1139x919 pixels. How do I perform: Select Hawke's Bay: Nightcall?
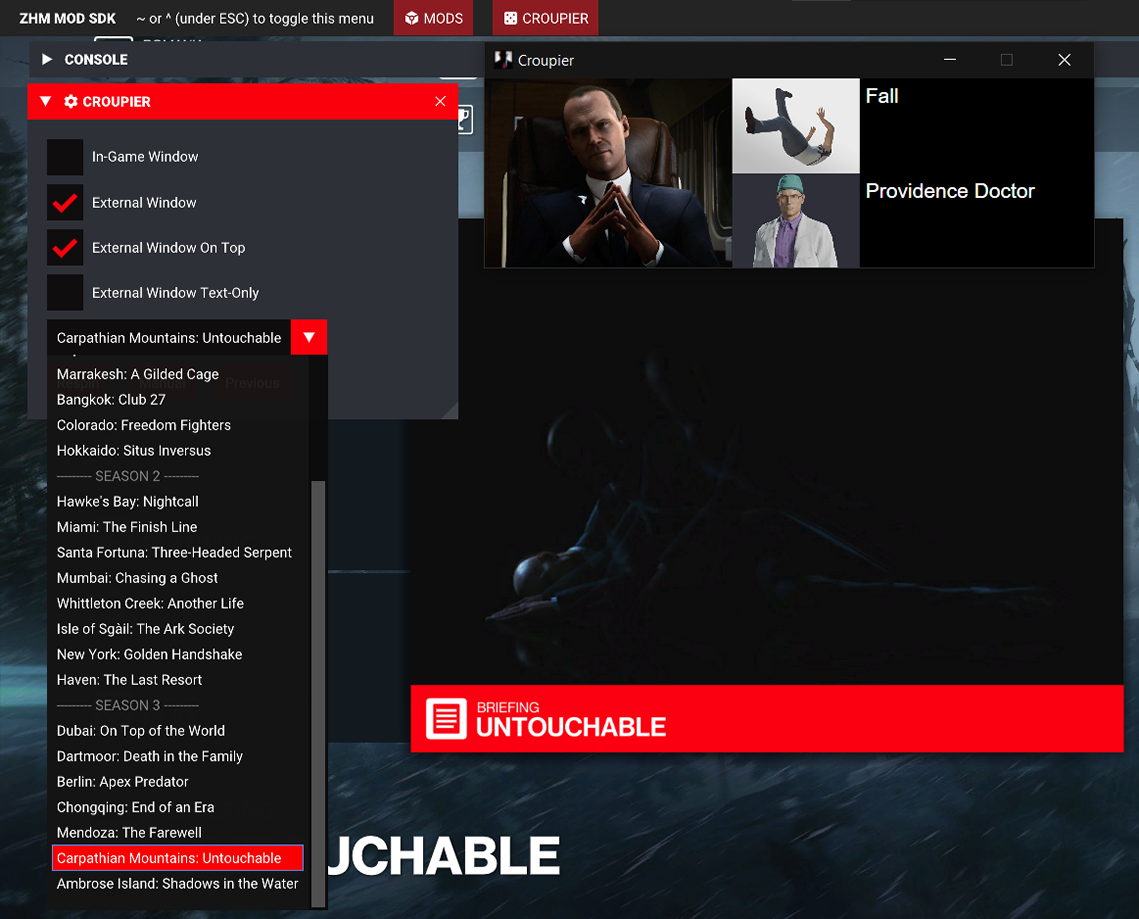[127, 501]
